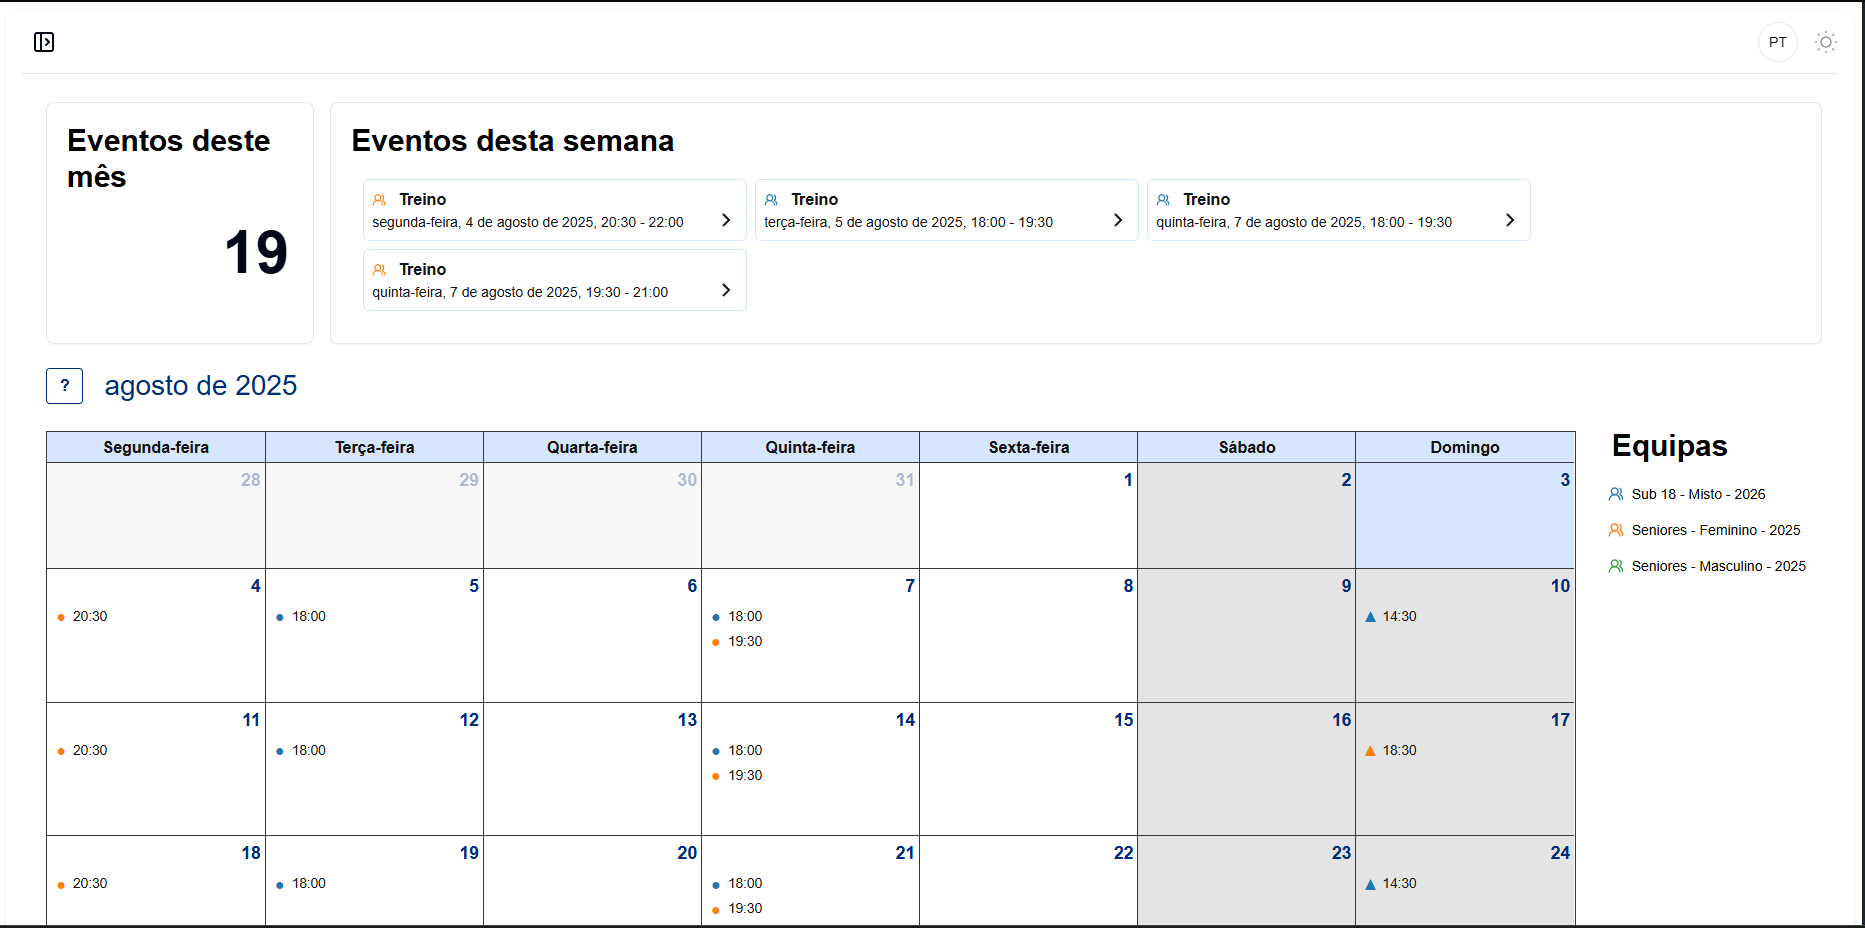The width and height of the screenshot is (1865, 928).
Task: Select the day cell for Friday 15
Action: 1028,775
